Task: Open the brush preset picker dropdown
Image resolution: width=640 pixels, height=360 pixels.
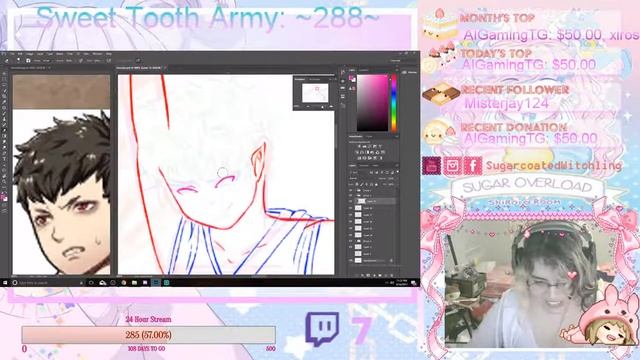Action: click(x=18, y=61)
